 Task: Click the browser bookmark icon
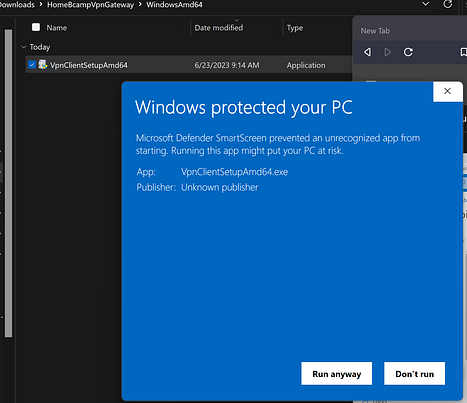pos(463,52)
